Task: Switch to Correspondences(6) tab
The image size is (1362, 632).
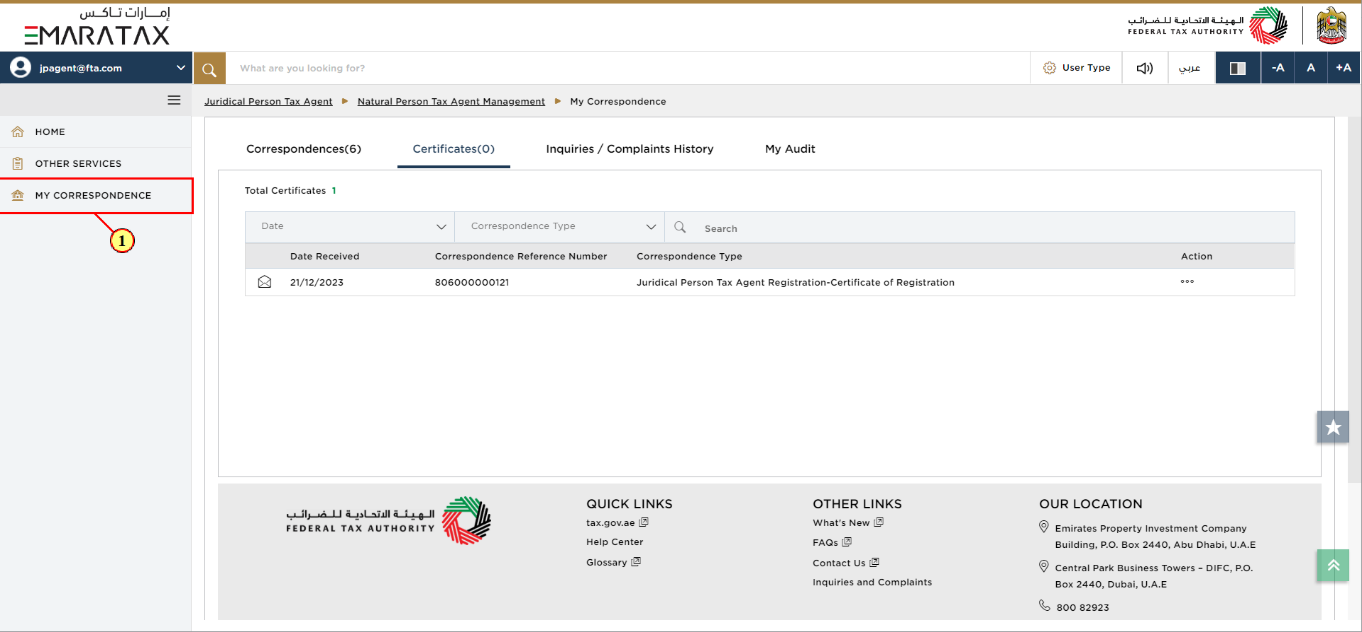Action: [304, 149]
